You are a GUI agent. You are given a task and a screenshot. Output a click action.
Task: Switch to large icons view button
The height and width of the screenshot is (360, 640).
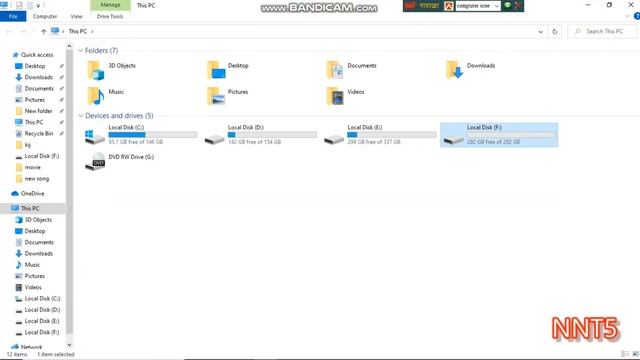[636, 354]
